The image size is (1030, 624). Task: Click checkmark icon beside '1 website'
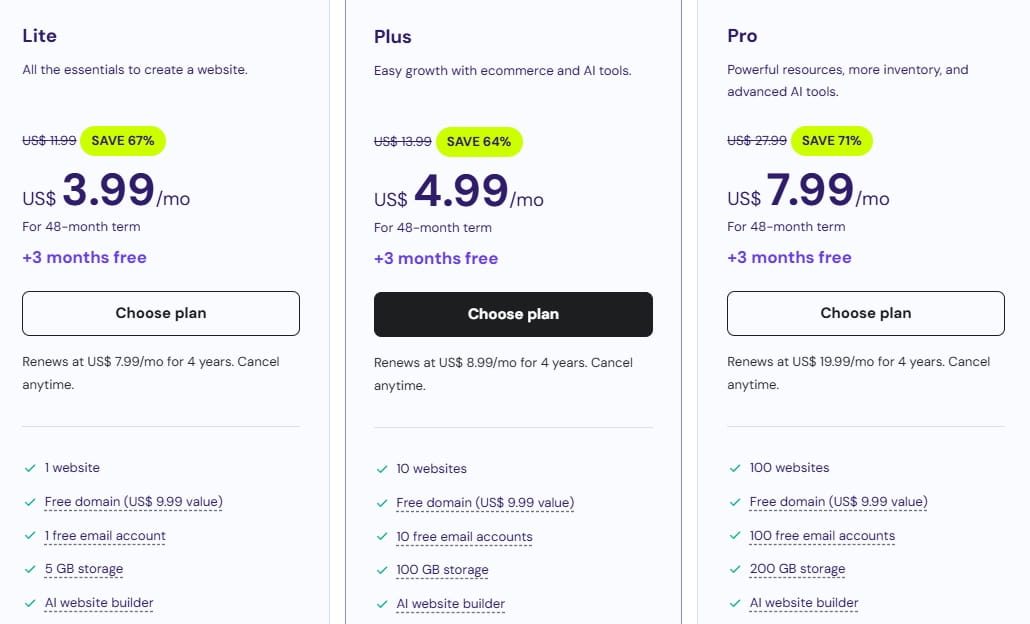[x=30, y=467]
